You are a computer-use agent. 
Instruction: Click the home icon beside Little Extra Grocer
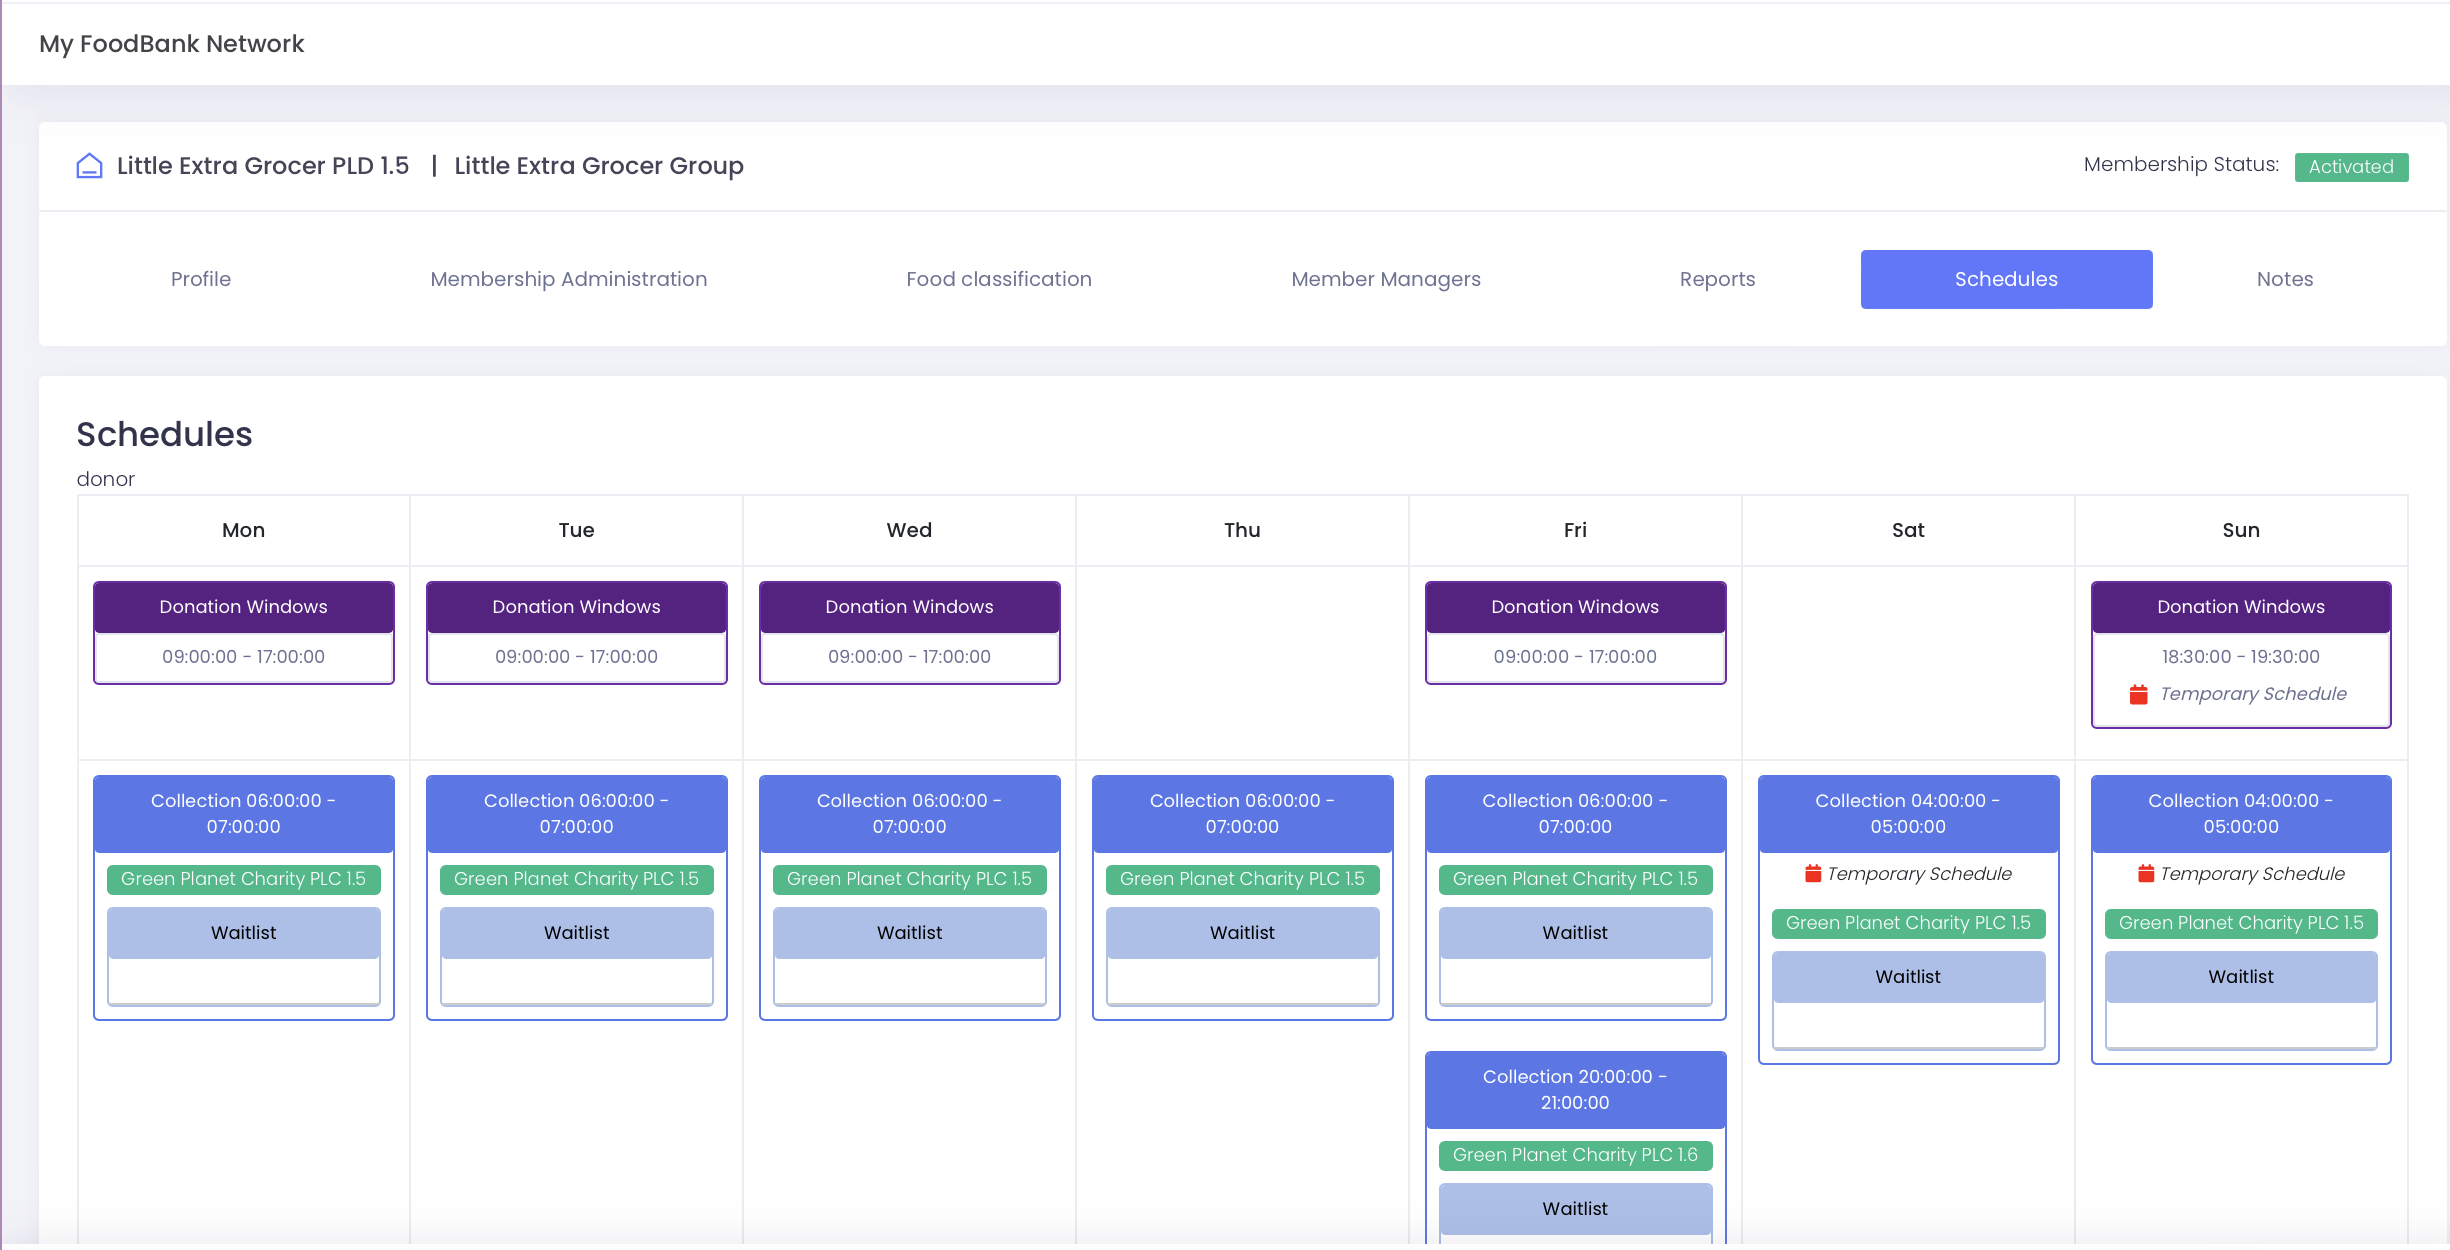(x=89, y=166)
